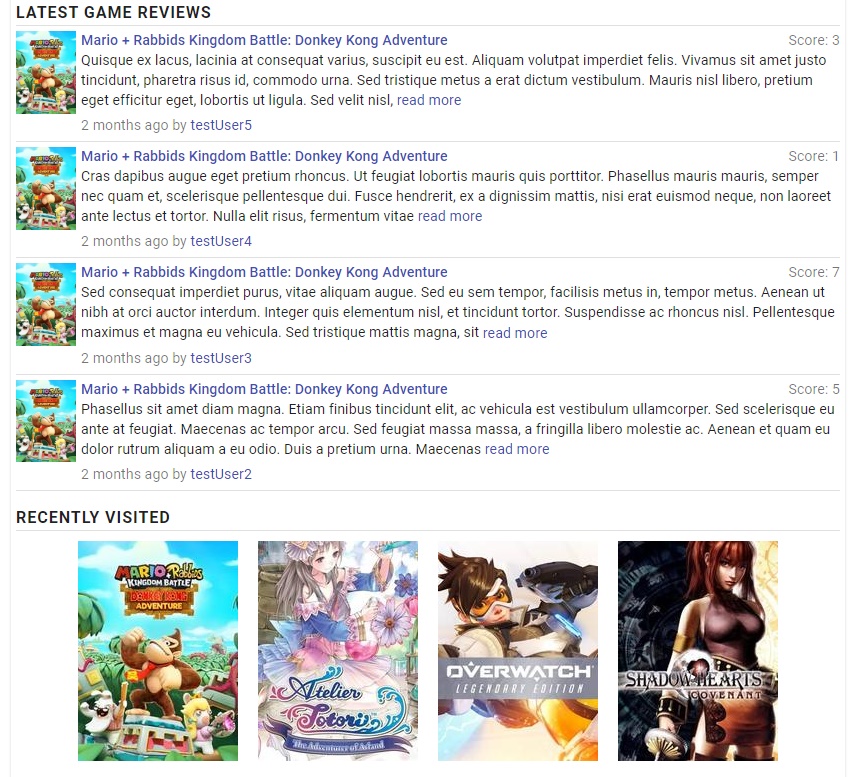Image resolution: width=855 pixels, height=777 pixels.
Task: Open Overwatch Legendary Edition cover
Action: [517, 650]
